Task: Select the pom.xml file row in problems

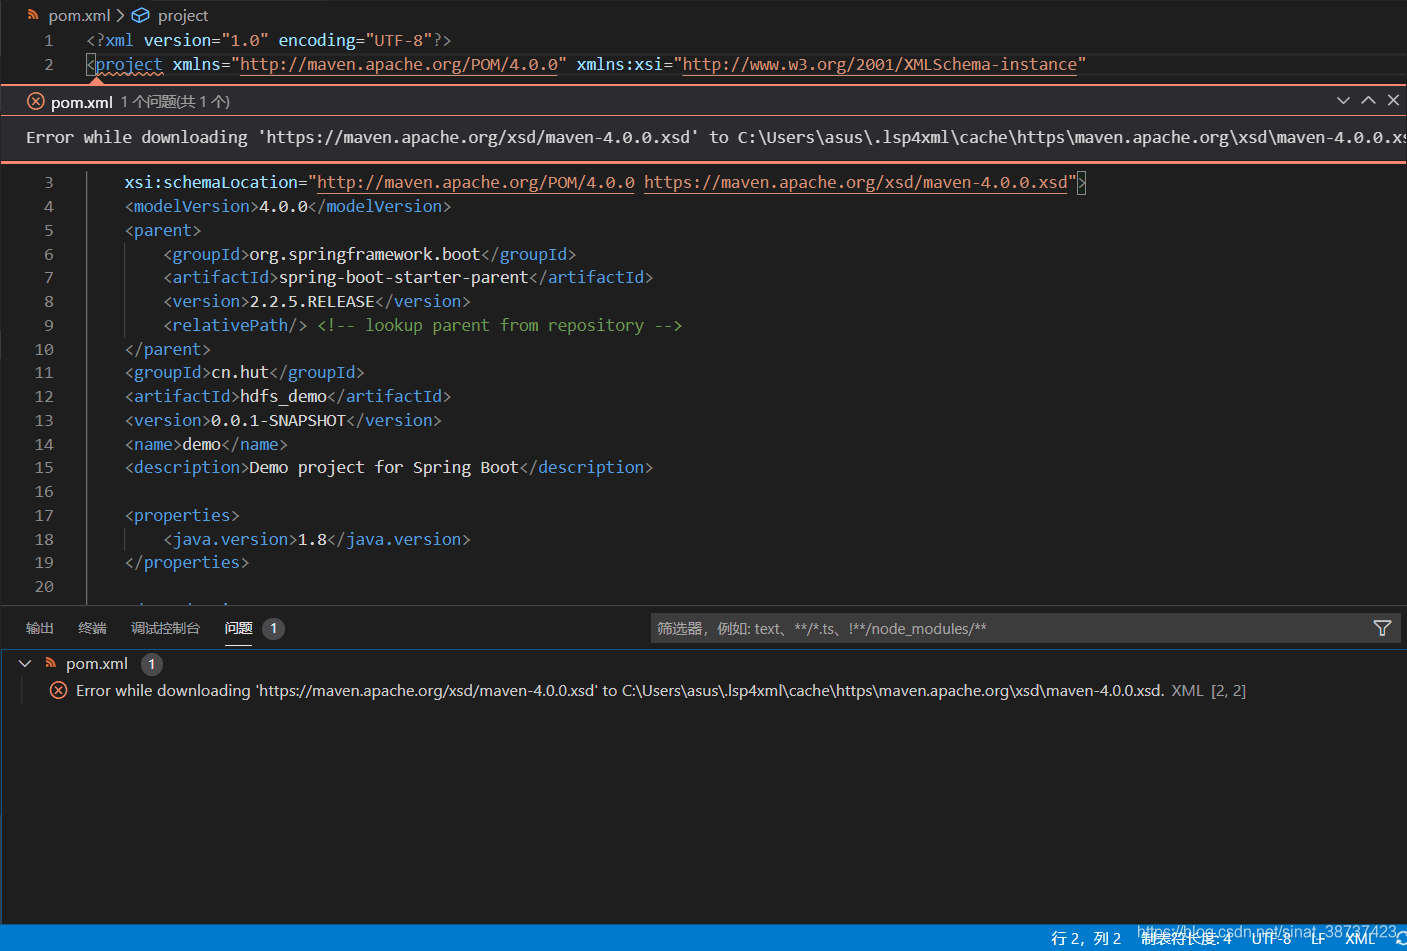Action: [703, 663]
